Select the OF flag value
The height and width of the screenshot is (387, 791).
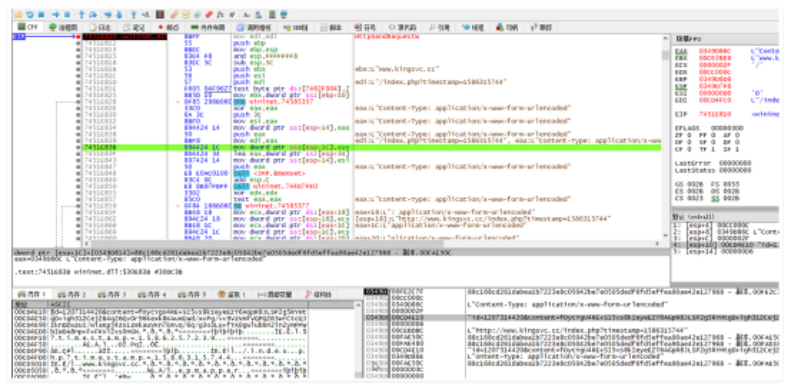(x=688, y=142)
